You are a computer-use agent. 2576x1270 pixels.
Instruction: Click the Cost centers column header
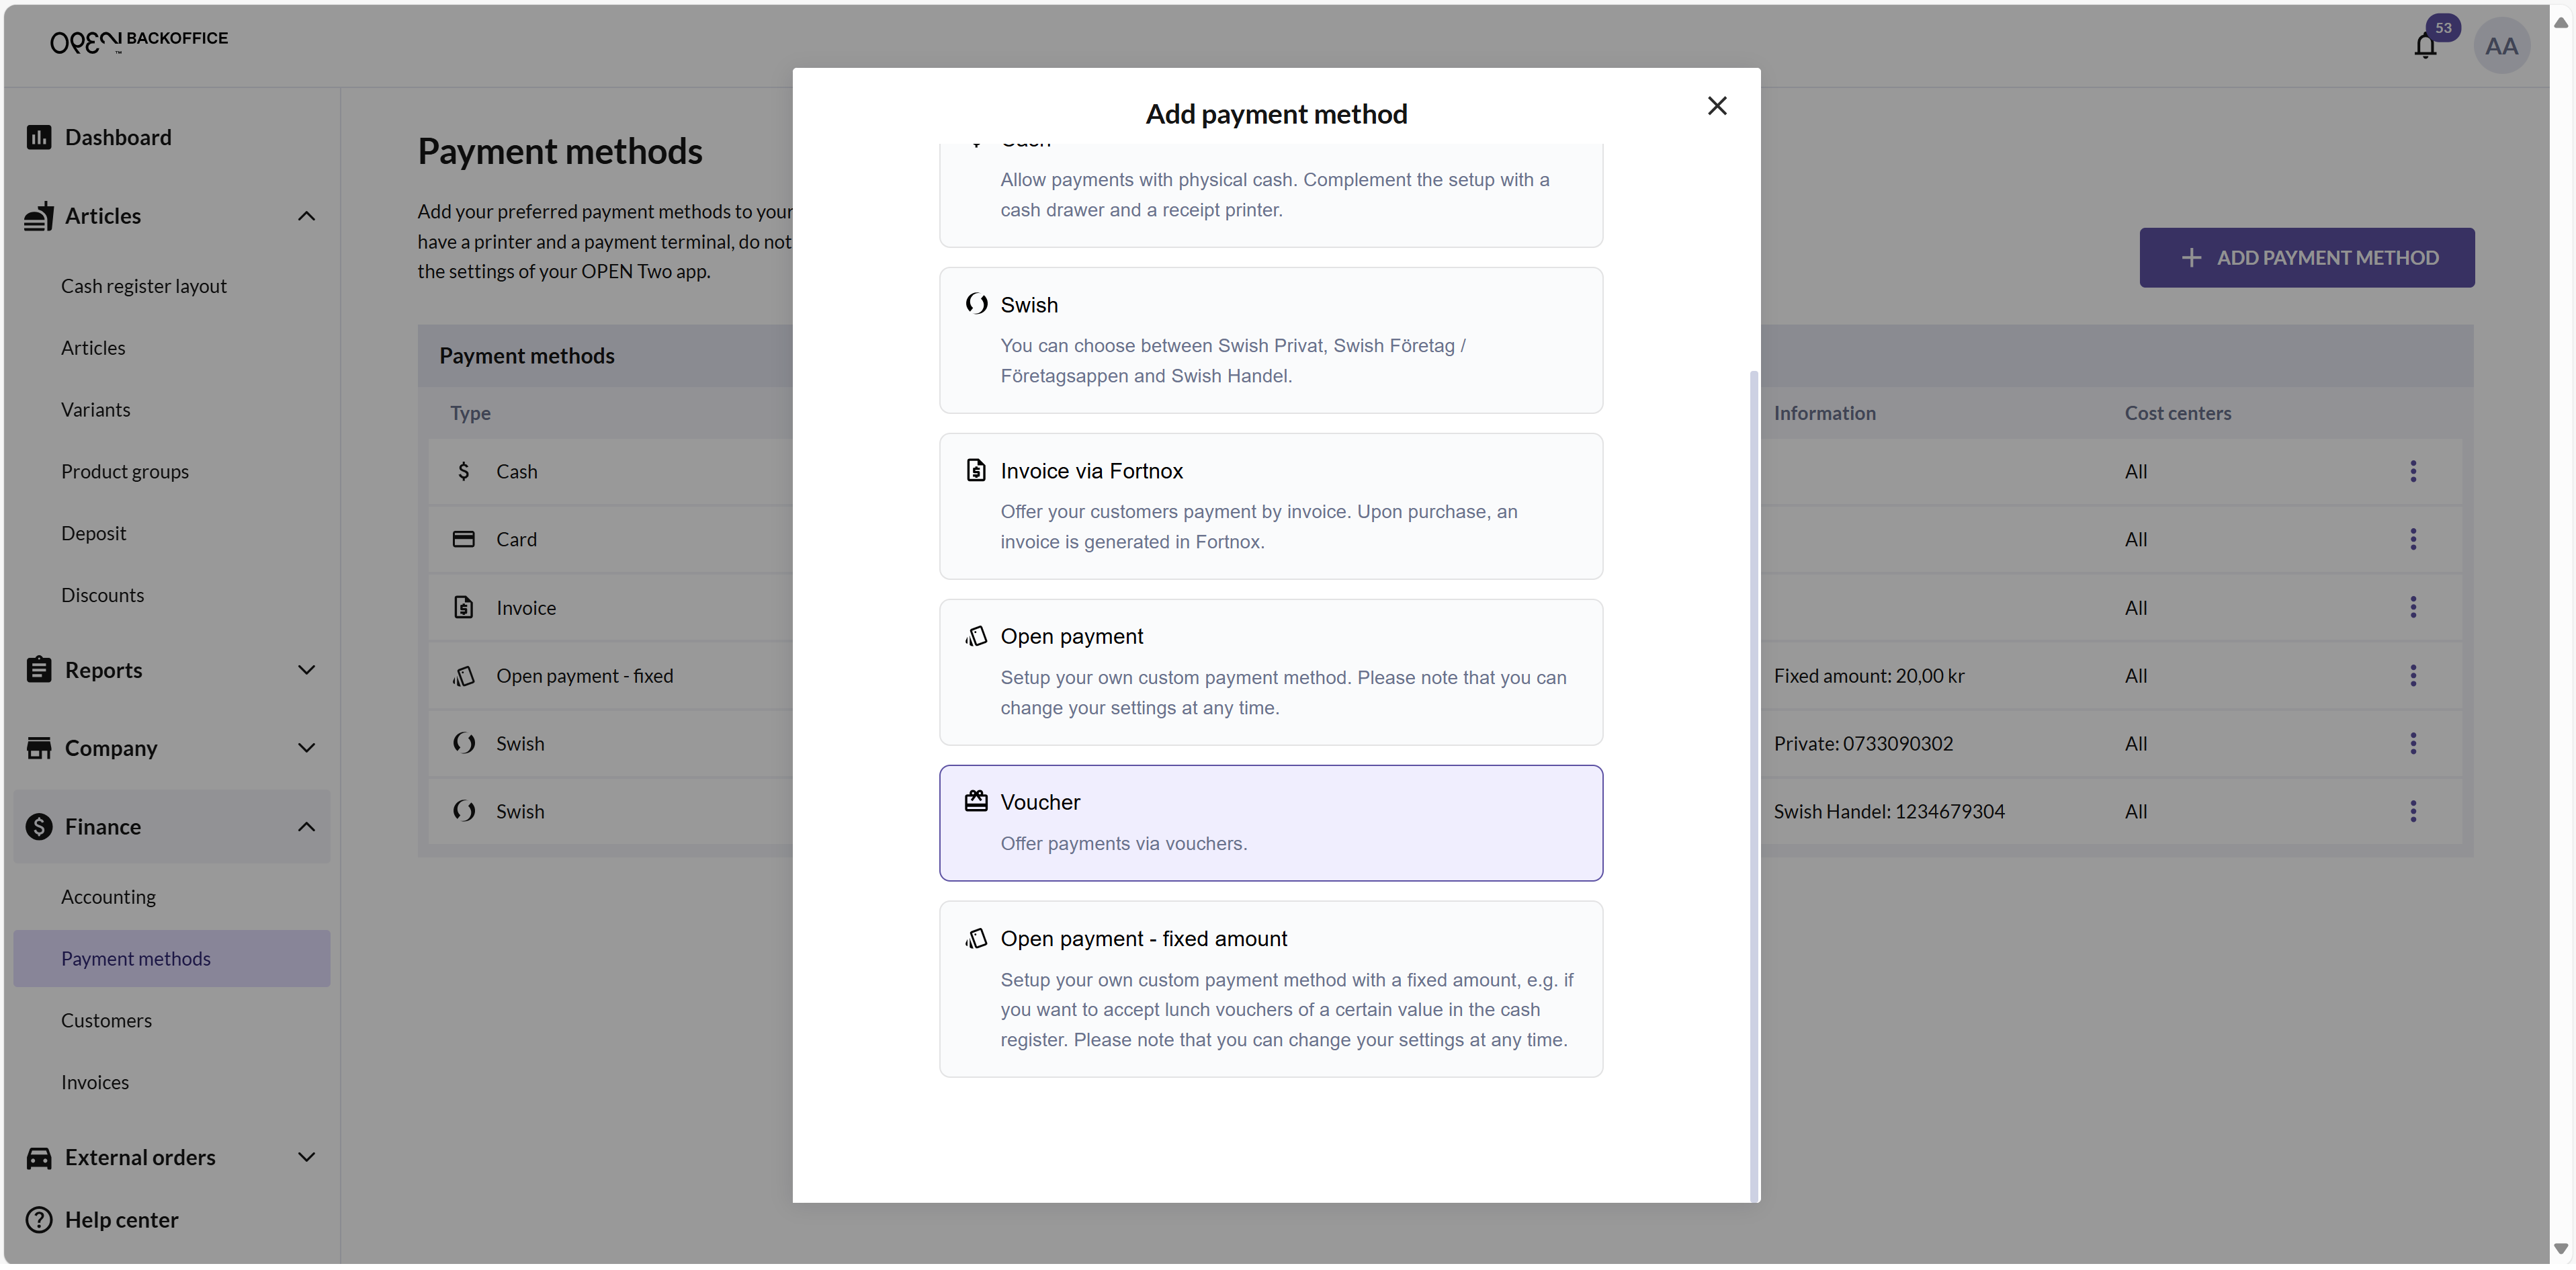click(2177, 413)
